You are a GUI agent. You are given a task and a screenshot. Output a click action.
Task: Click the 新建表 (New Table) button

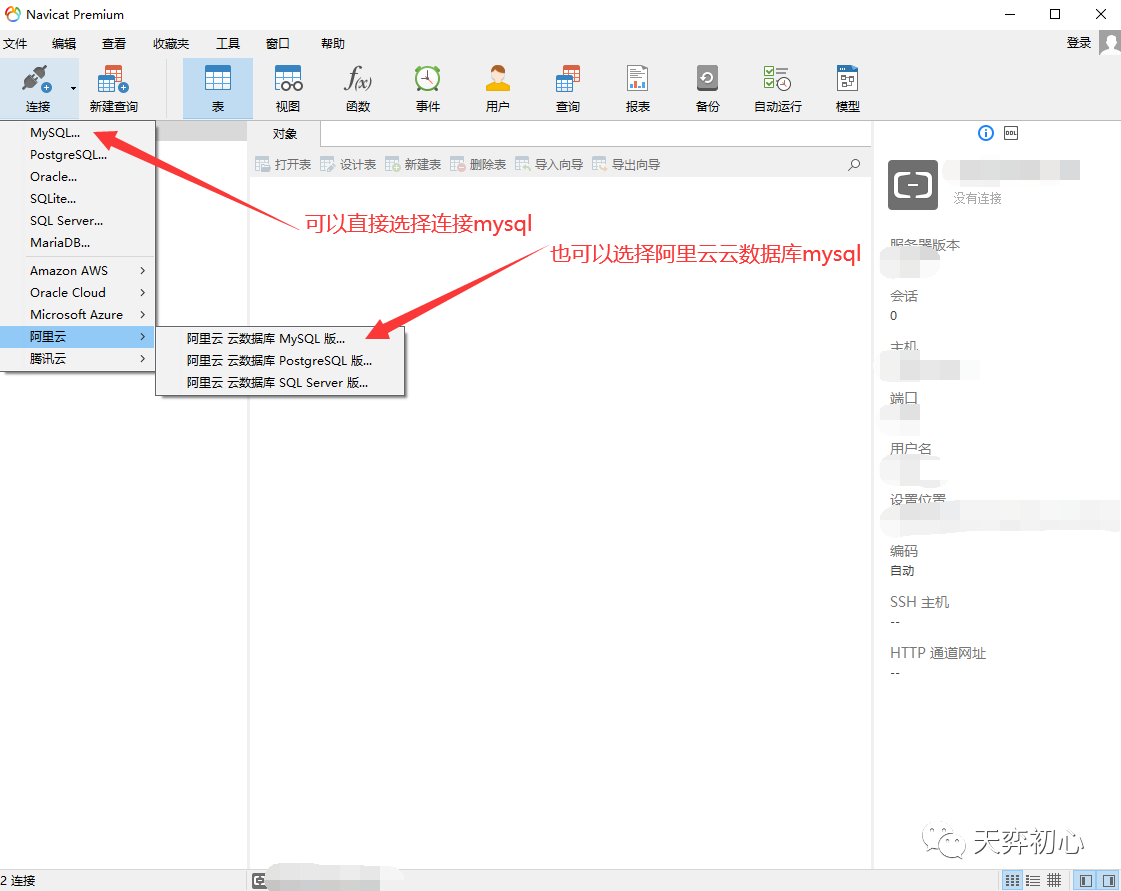(412, 165)
